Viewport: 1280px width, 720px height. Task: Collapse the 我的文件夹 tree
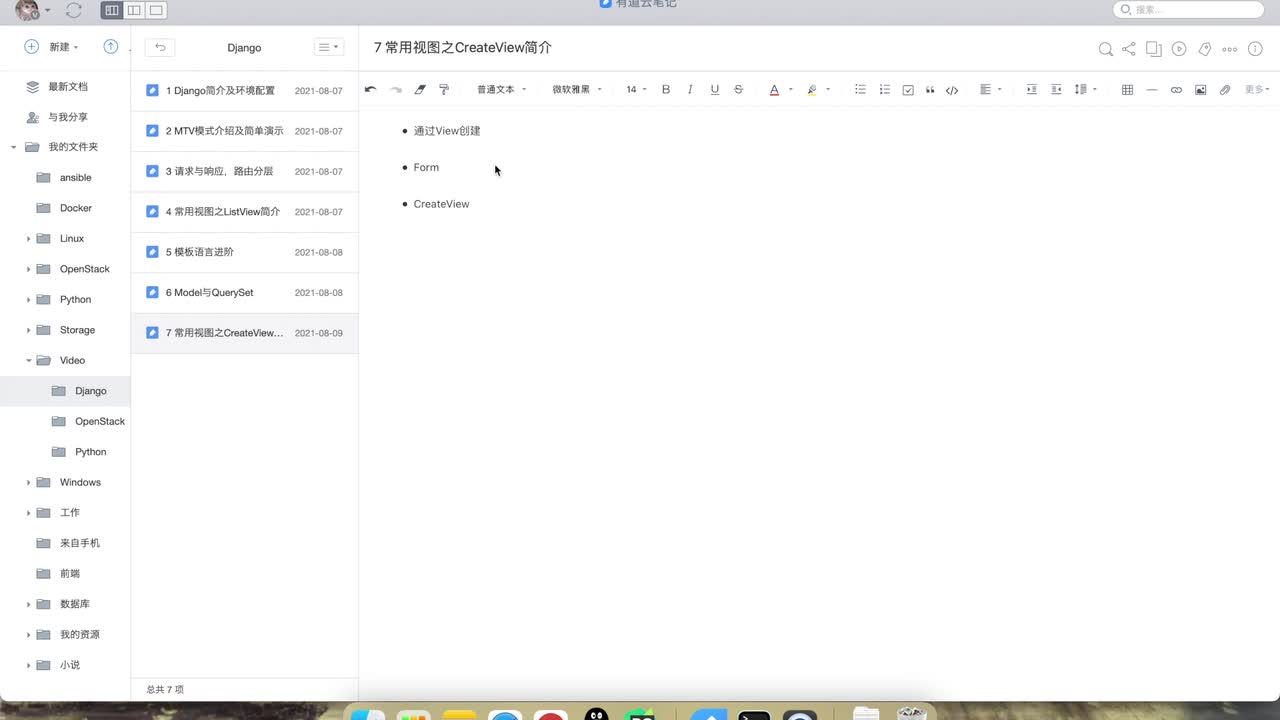pos(14,147)
